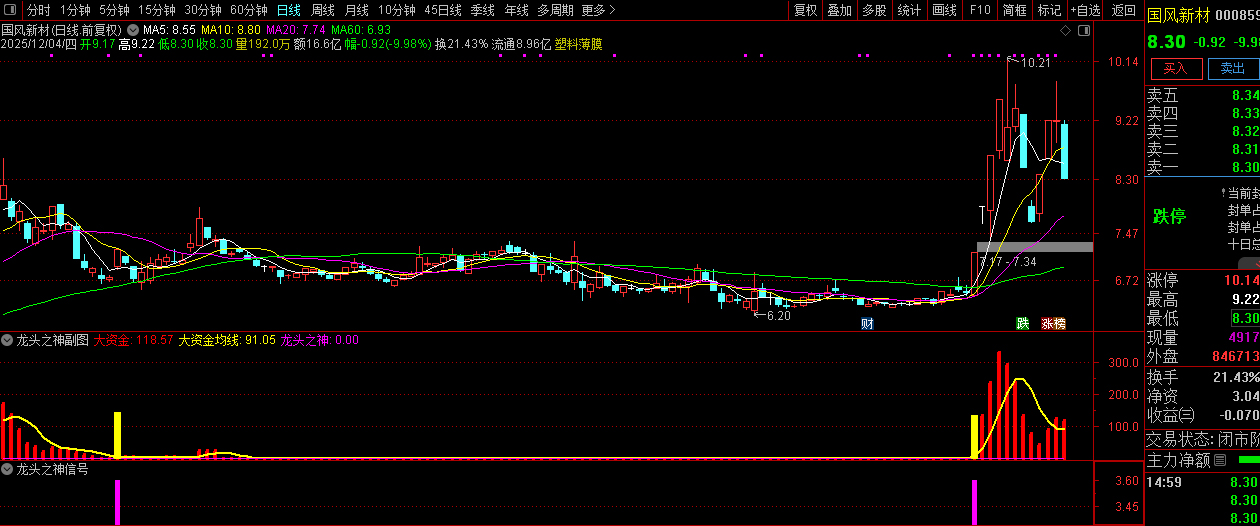Viewport: 1260px width, 526px height.
Task: Select the 日线 daily chart tab
Action: tap(288, 10)
